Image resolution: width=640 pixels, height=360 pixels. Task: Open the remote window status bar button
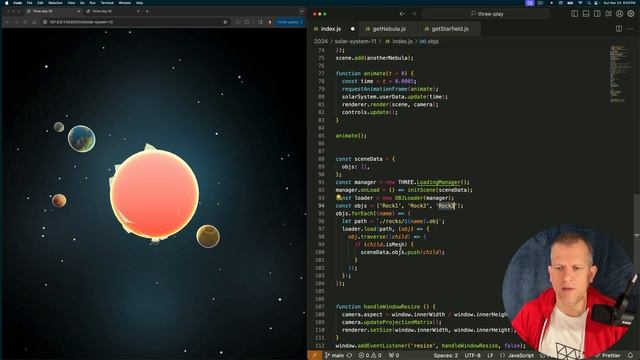[314, 356]
